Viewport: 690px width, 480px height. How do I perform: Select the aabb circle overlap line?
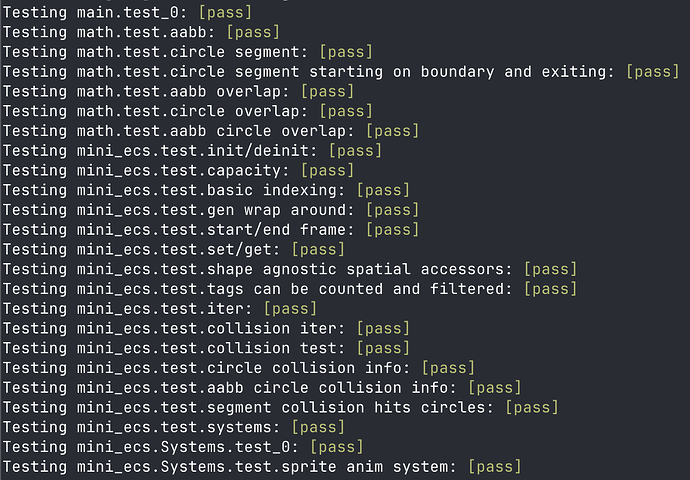211,131
